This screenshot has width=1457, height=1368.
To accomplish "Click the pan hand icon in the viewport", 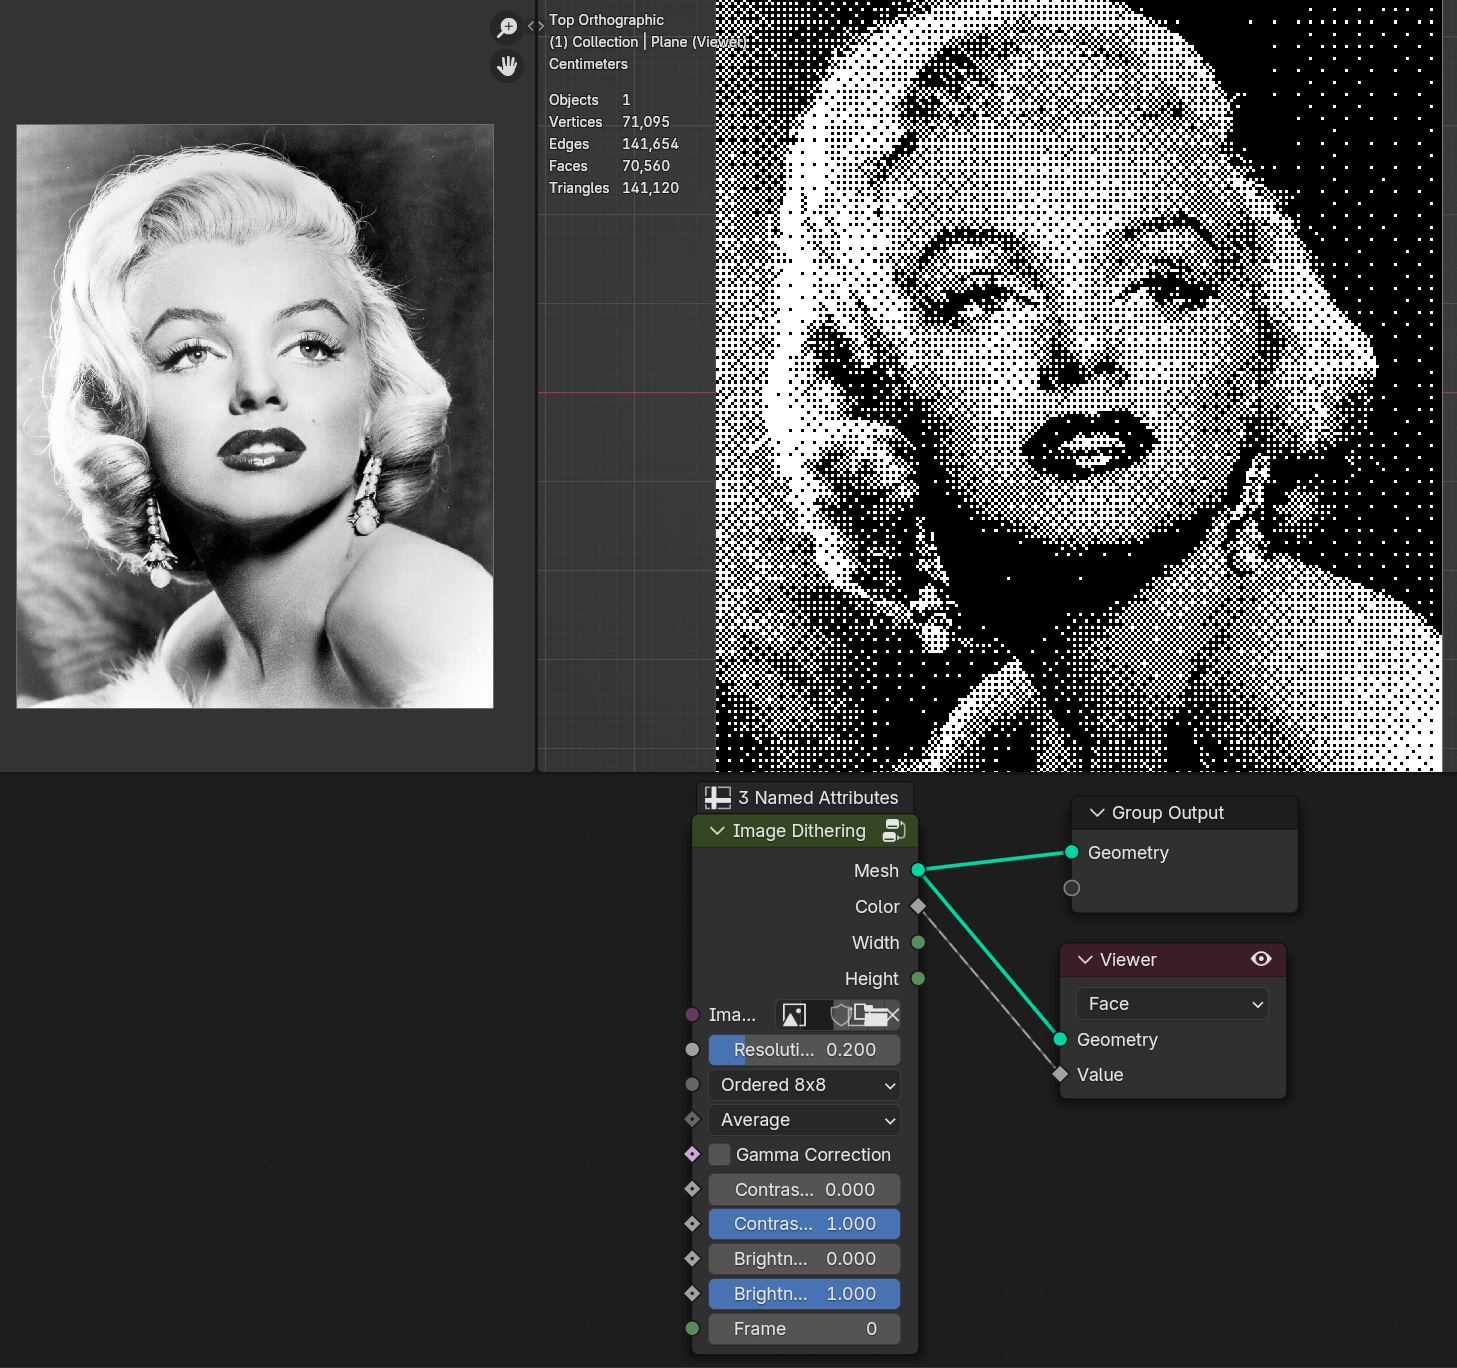I will (507, 66).
